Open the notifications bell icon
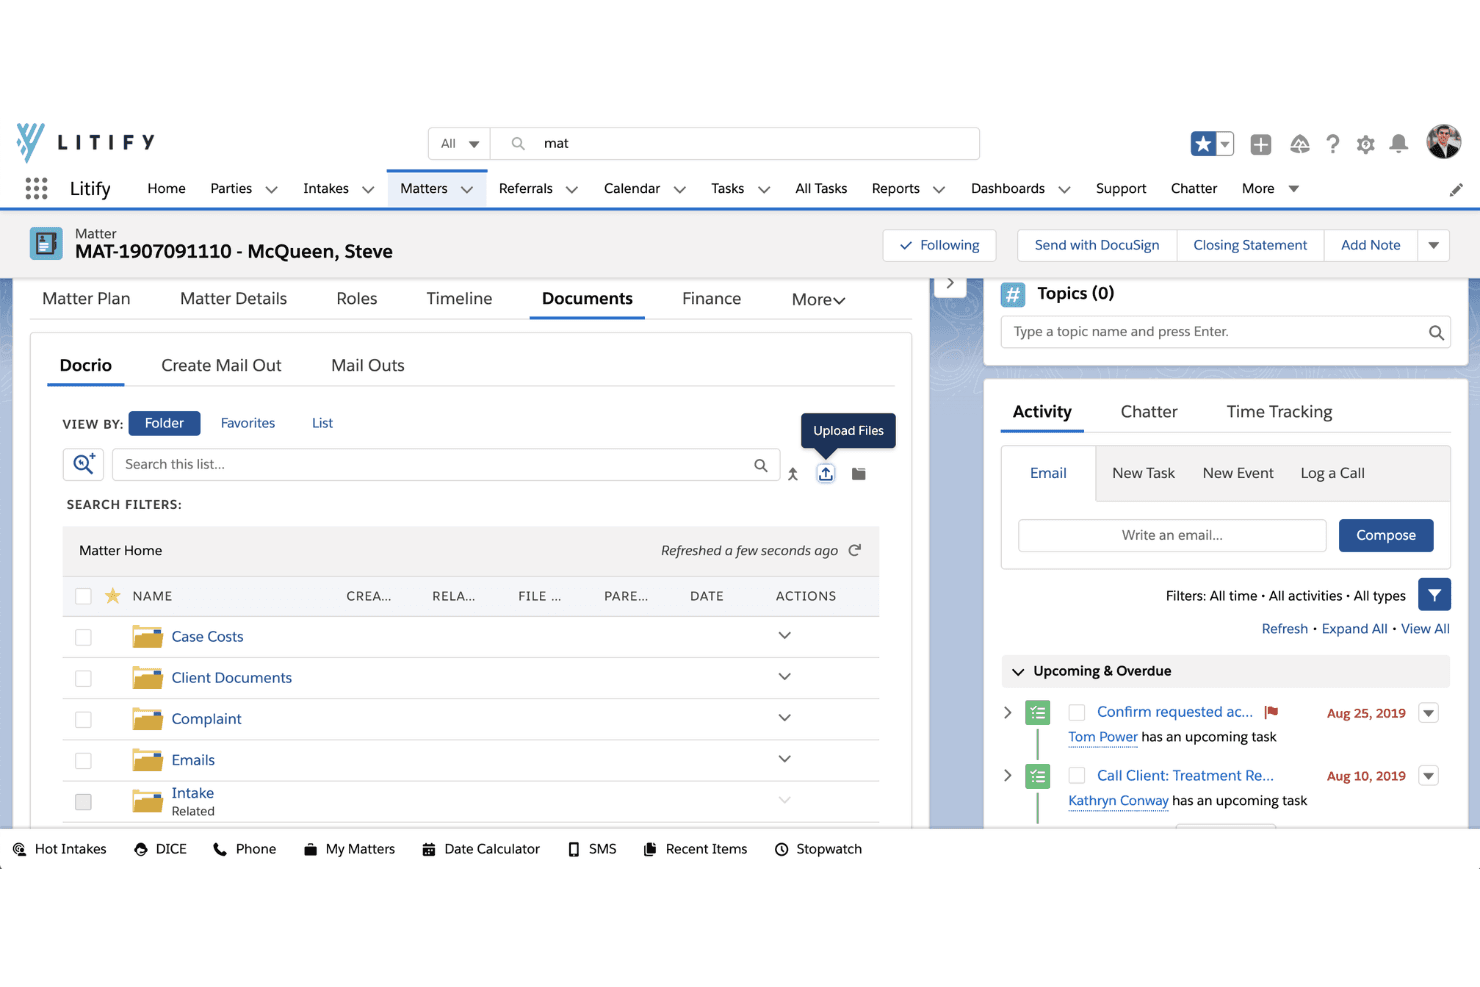 pyautogui.click(x=1399, y=144)
